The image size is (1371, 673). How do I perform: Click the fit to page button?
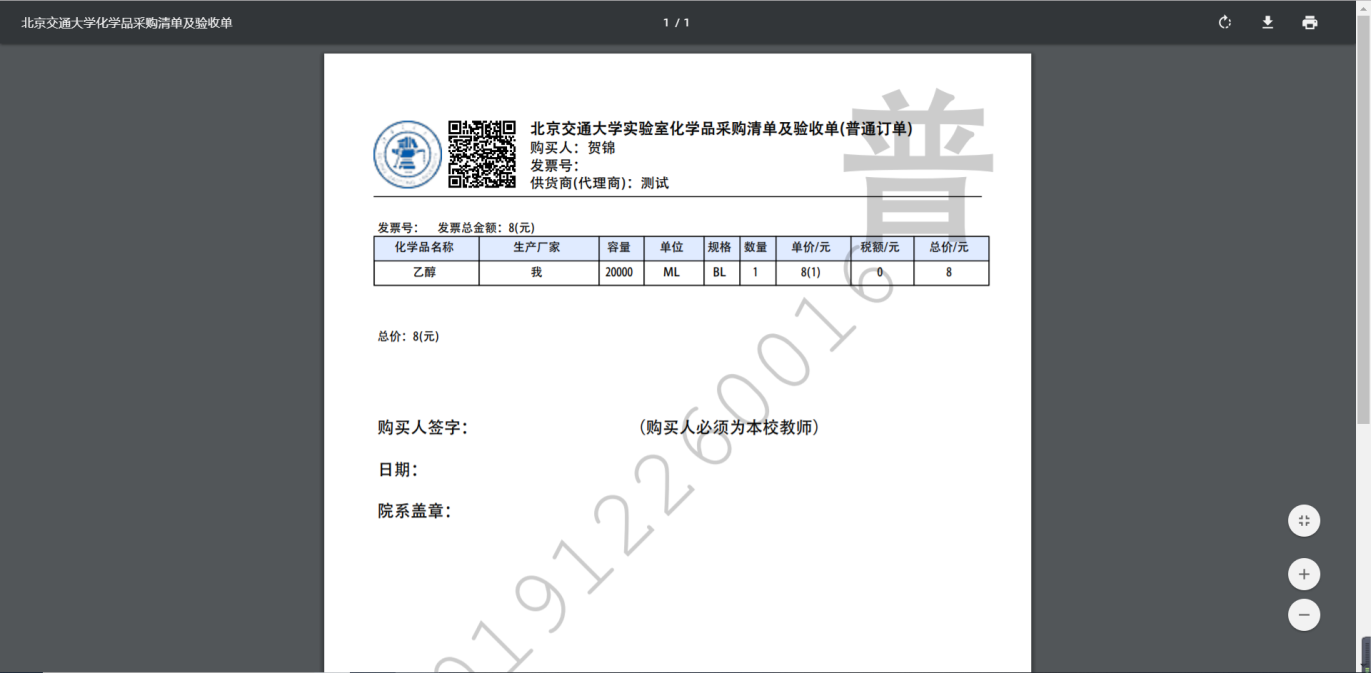click(x=1304, y=520)
